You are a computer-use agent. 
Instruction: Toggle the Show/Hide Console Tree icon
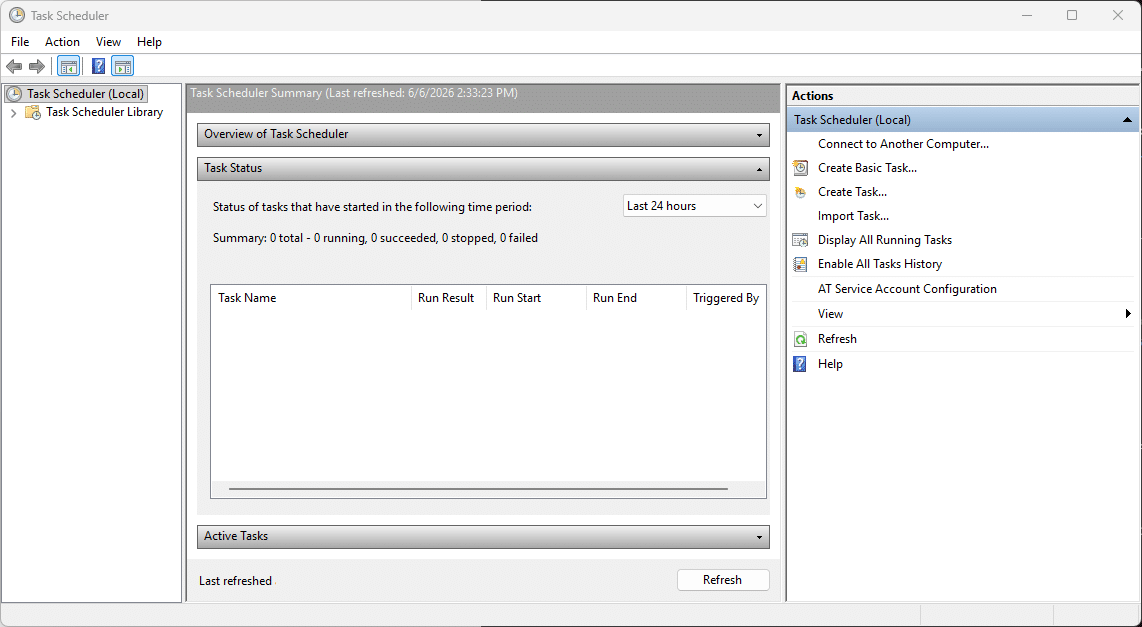tap(68, 67)
